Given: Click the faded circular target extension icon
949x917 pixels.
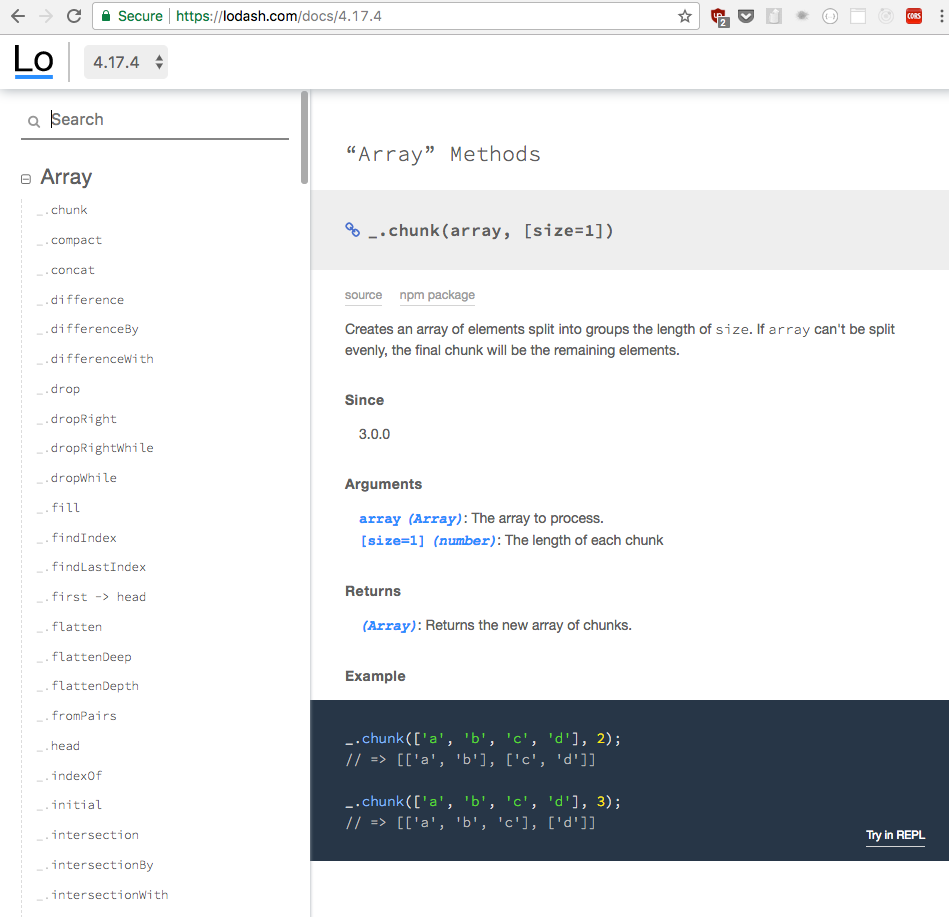Looking at the screenshot, I should click(885, 16).
